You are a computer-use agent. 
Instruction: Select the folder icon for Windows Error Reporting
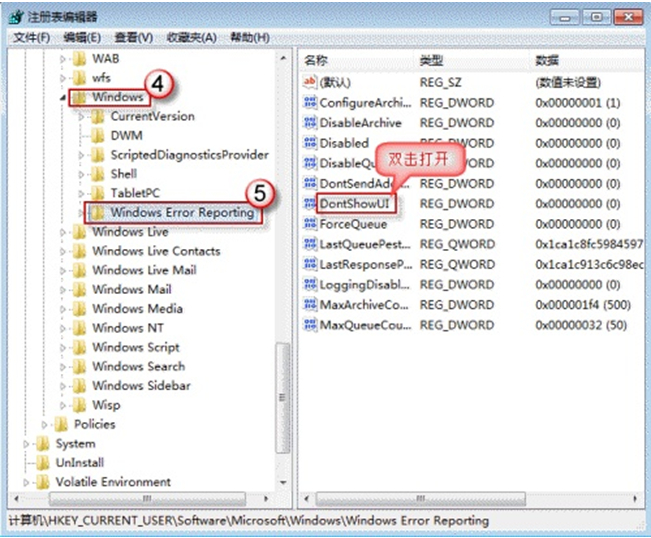click(98, 213)
